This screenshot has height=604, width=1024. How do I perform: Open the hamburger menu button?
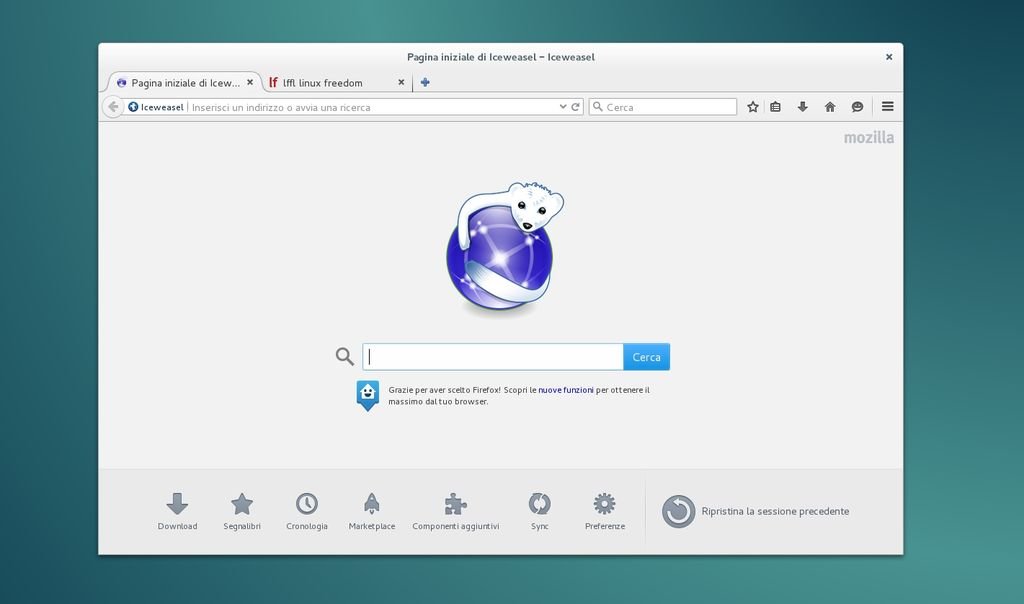click(887, 106)
